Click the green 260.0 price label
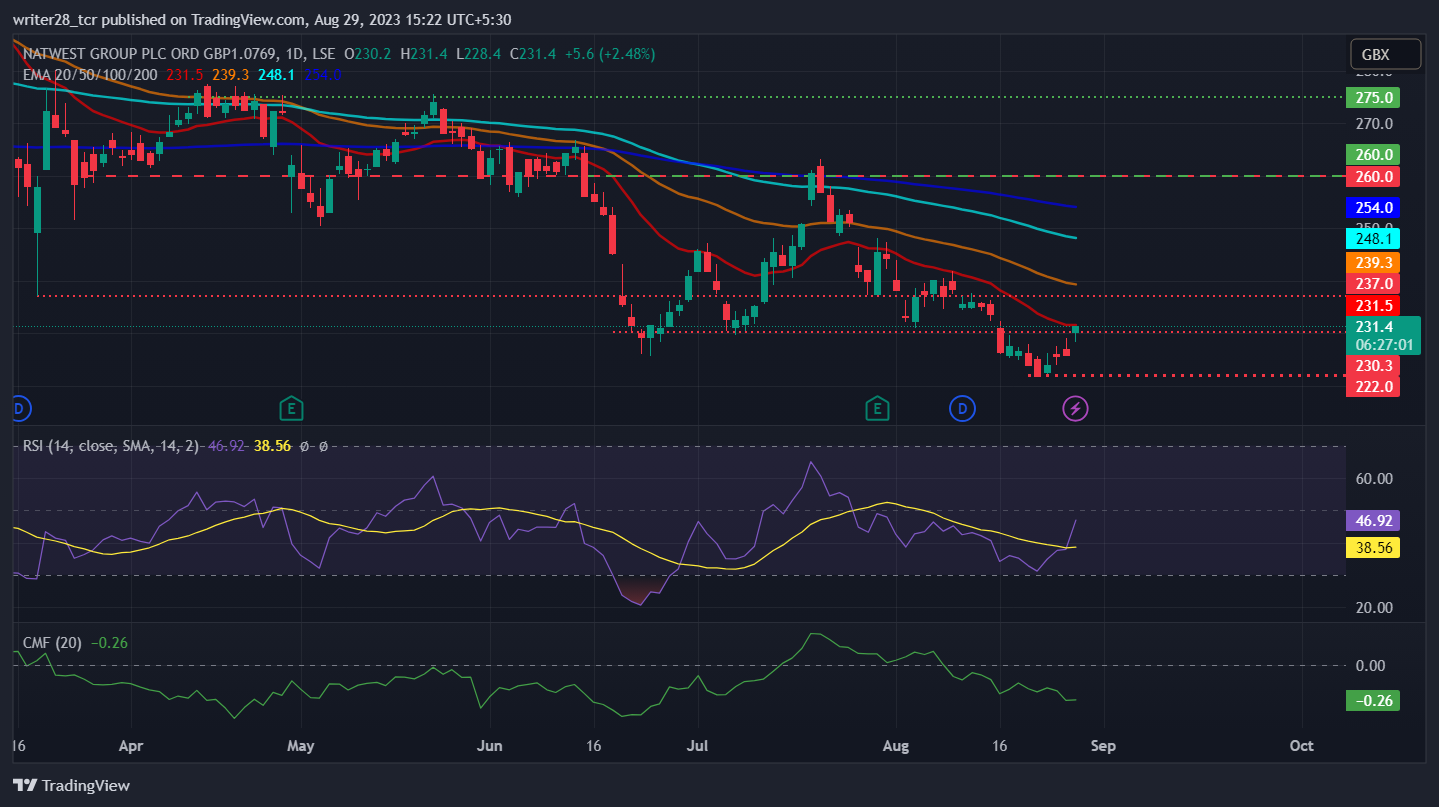The image size is (1439, 807). tap(1373, 155)
